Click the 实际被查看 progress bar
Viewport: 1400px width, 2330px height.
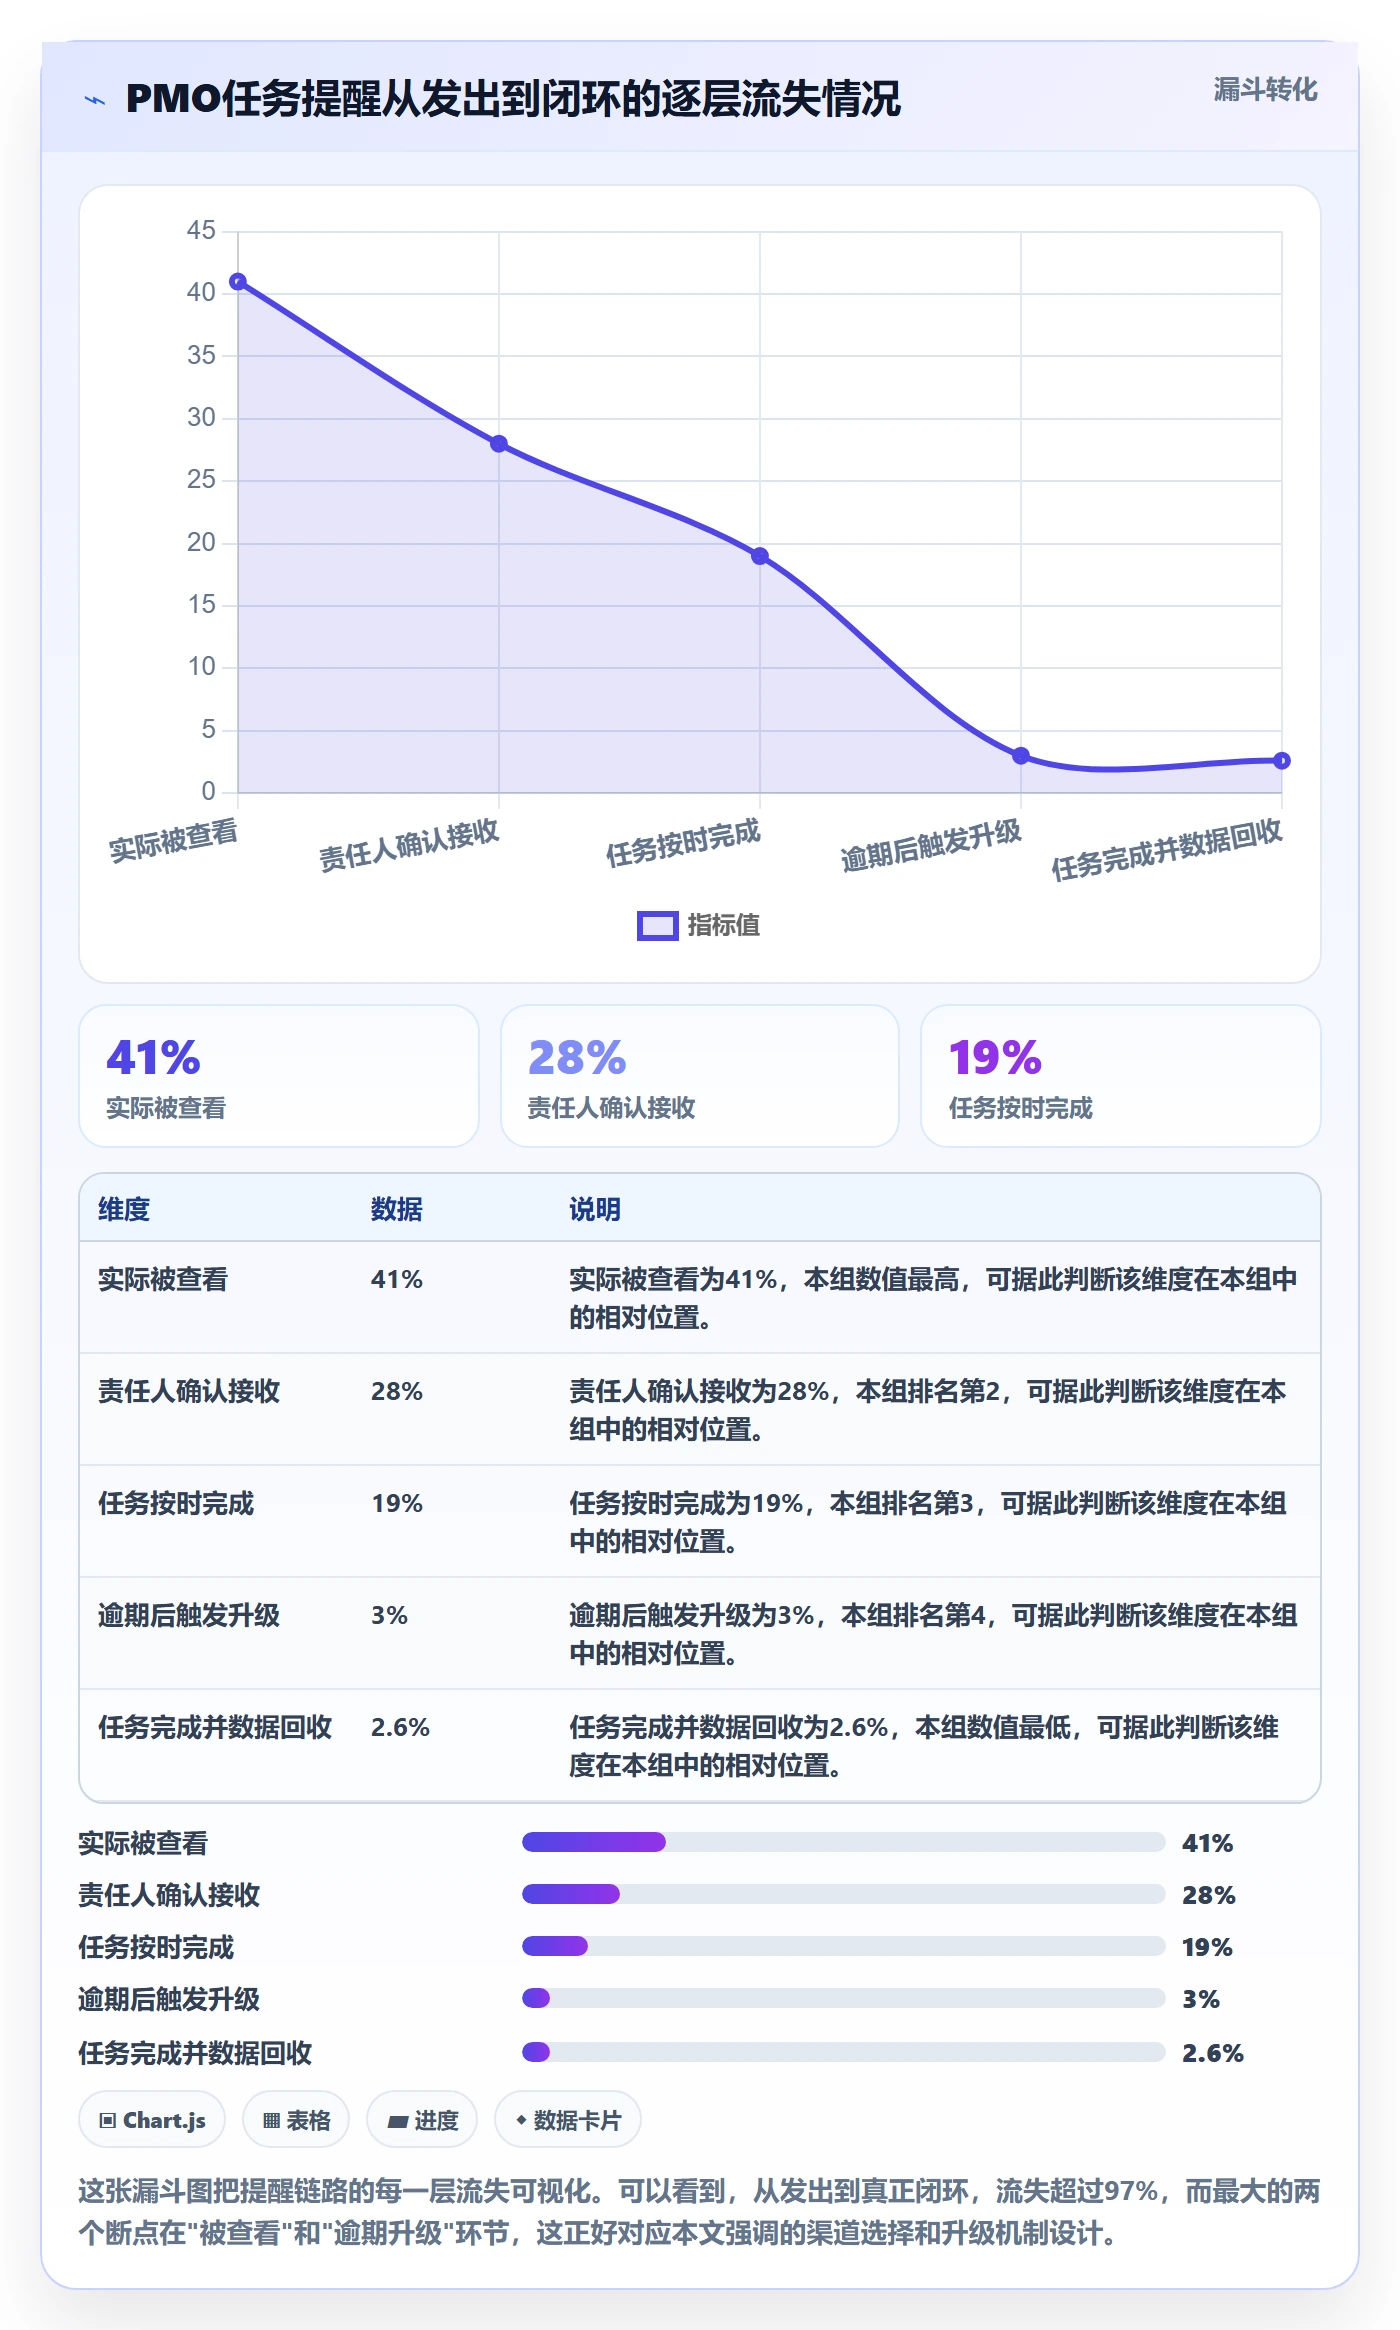pyautogui.click(x=844, y=1842)
